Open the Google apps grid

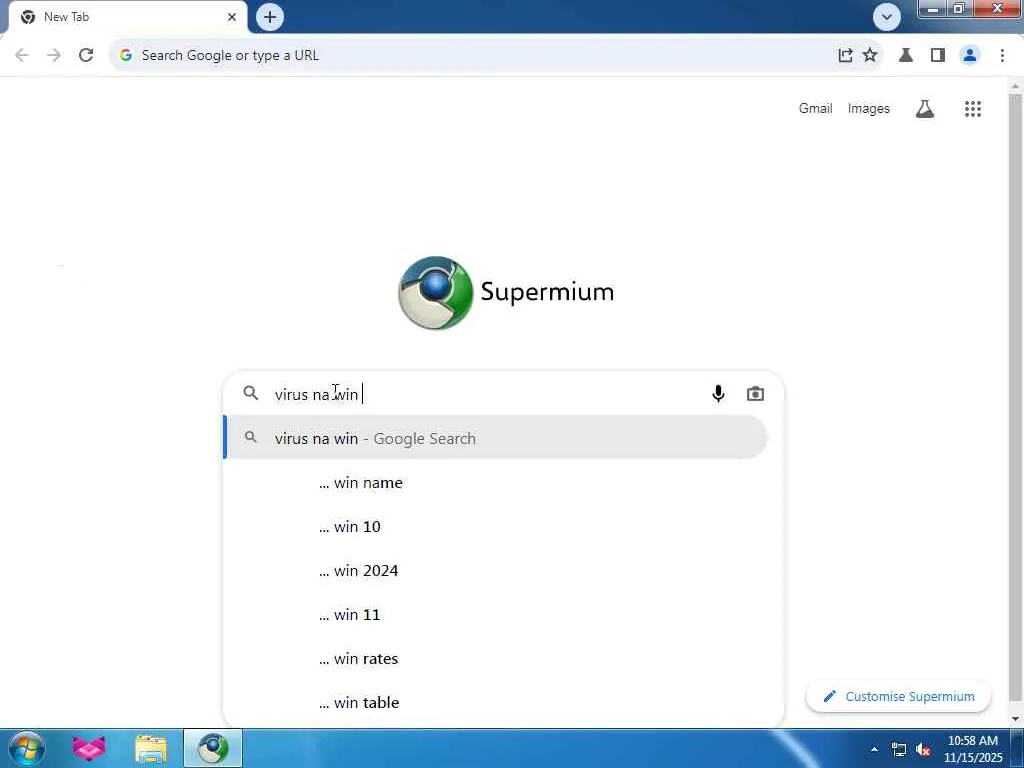pyautogui.click(x=972, y=108)
